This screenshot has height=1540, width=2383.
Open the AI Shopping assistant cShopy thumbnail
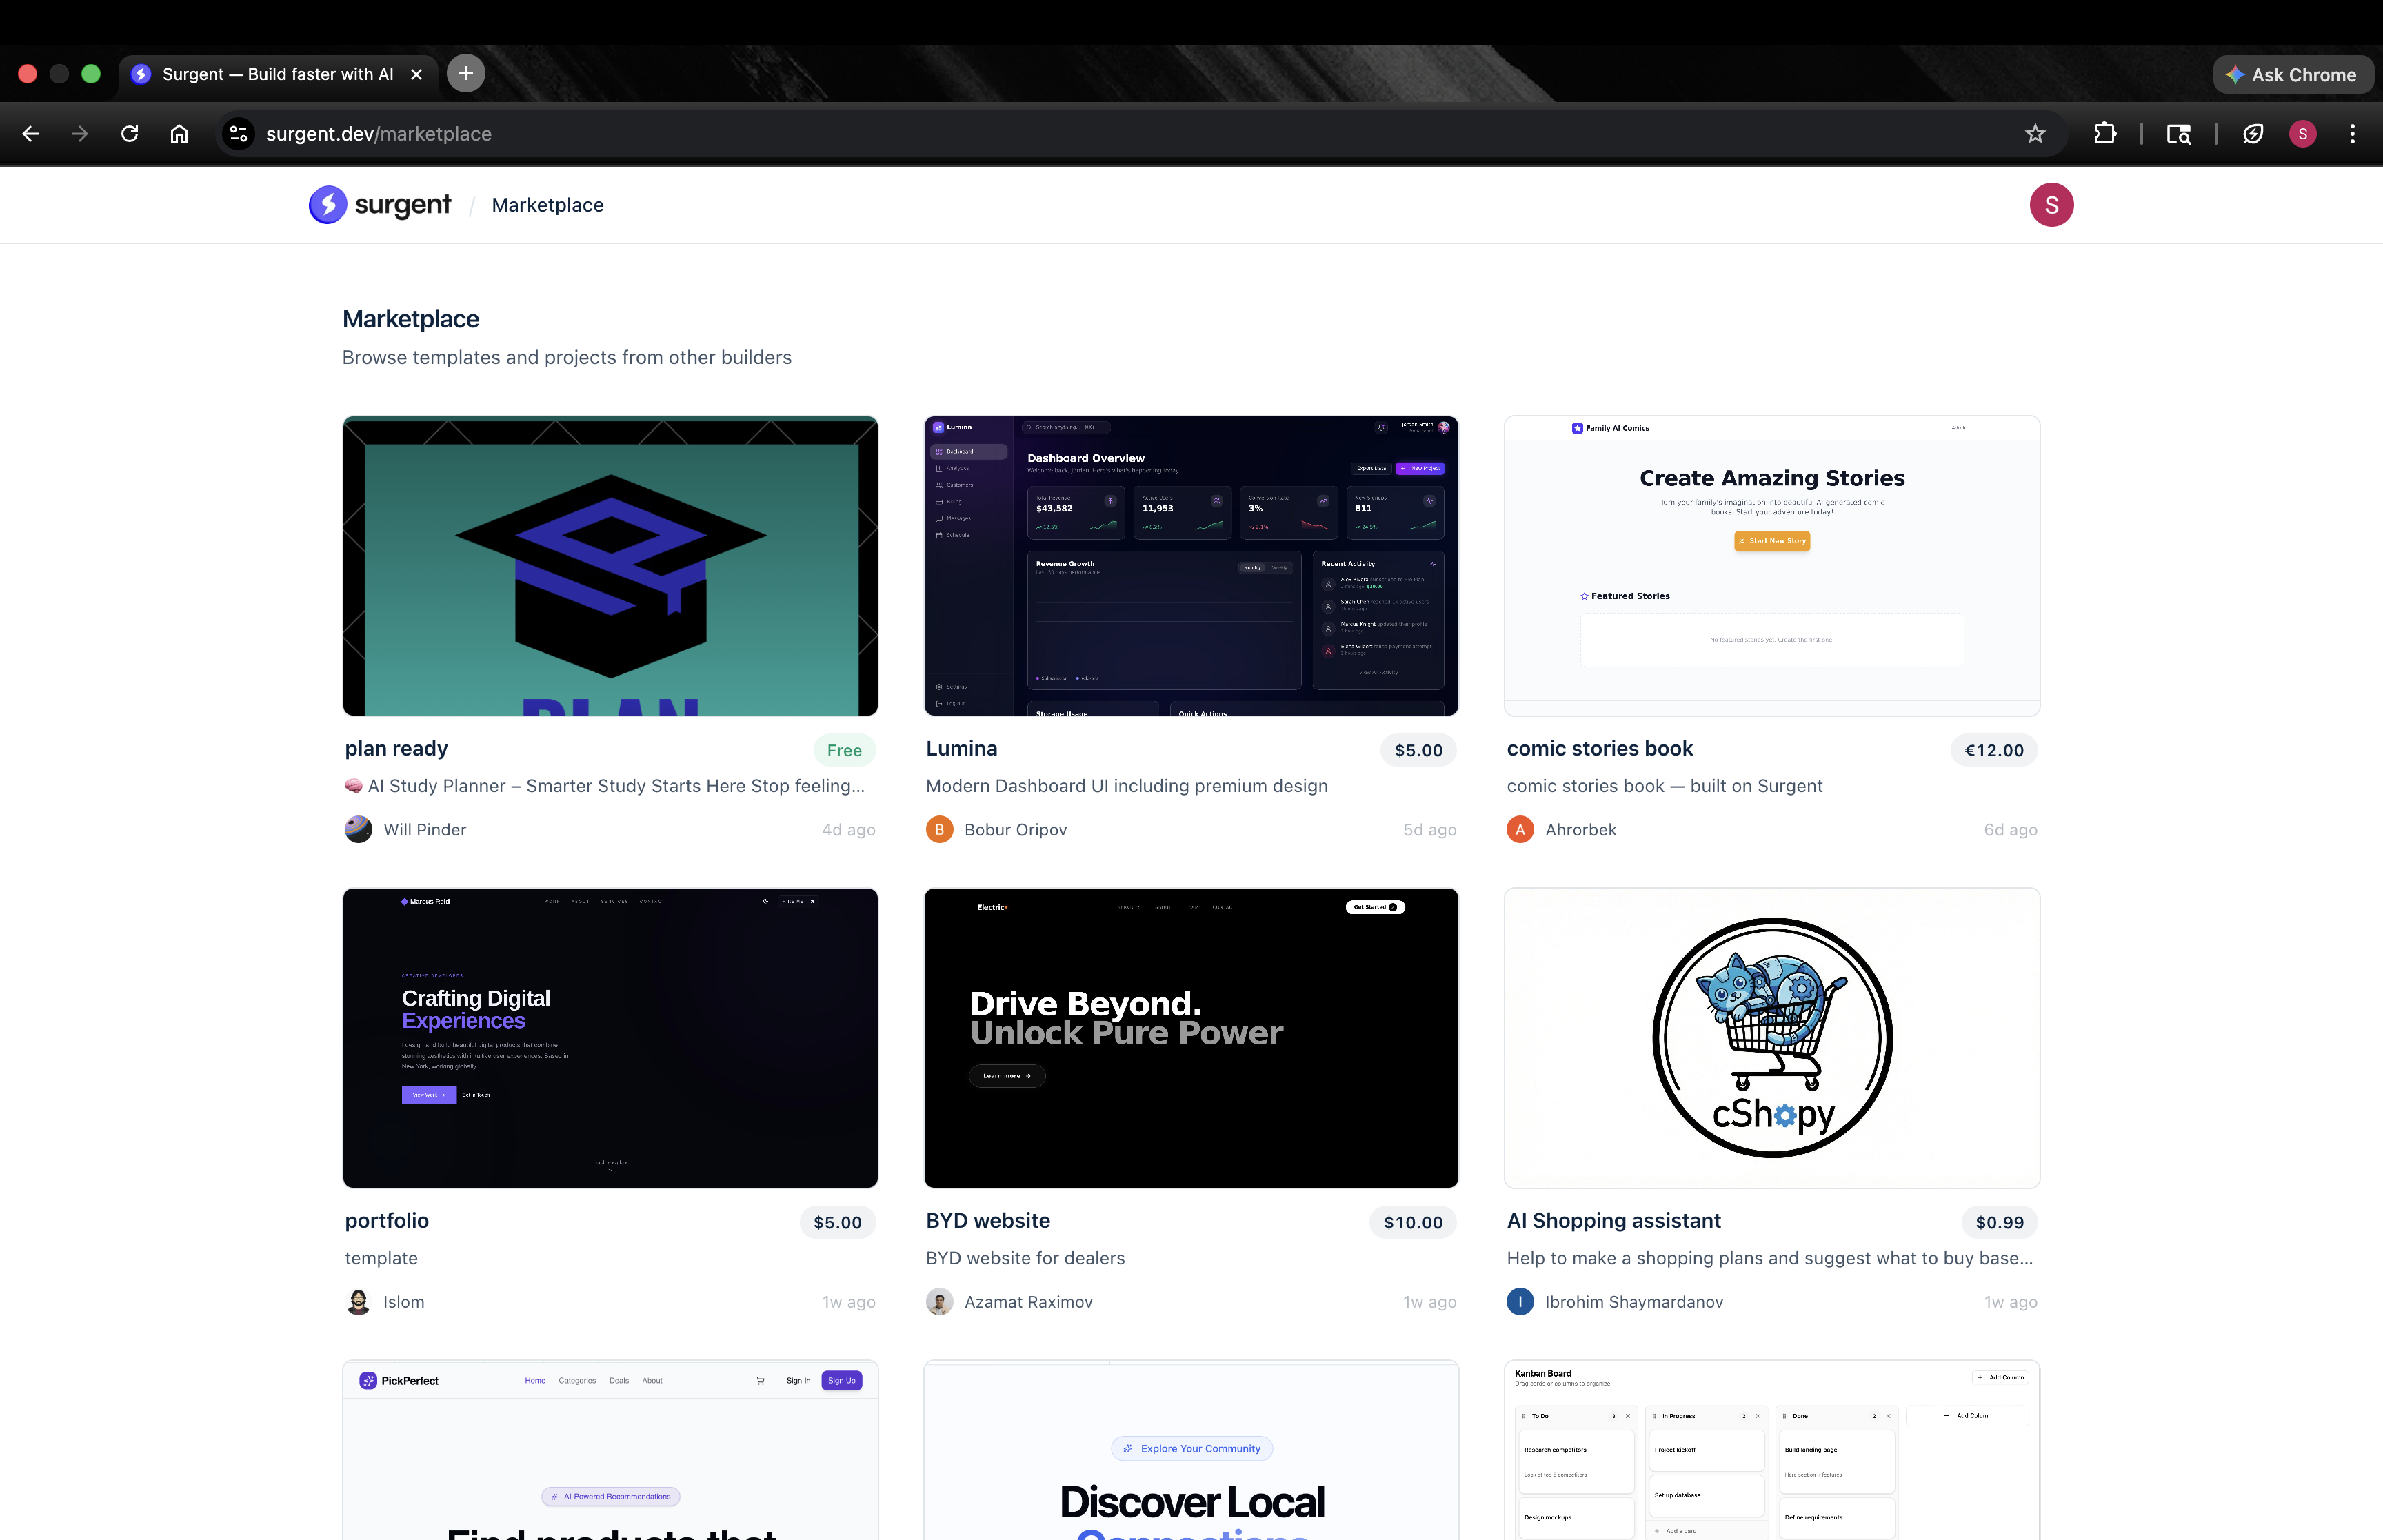[x=1771, y=1038]
